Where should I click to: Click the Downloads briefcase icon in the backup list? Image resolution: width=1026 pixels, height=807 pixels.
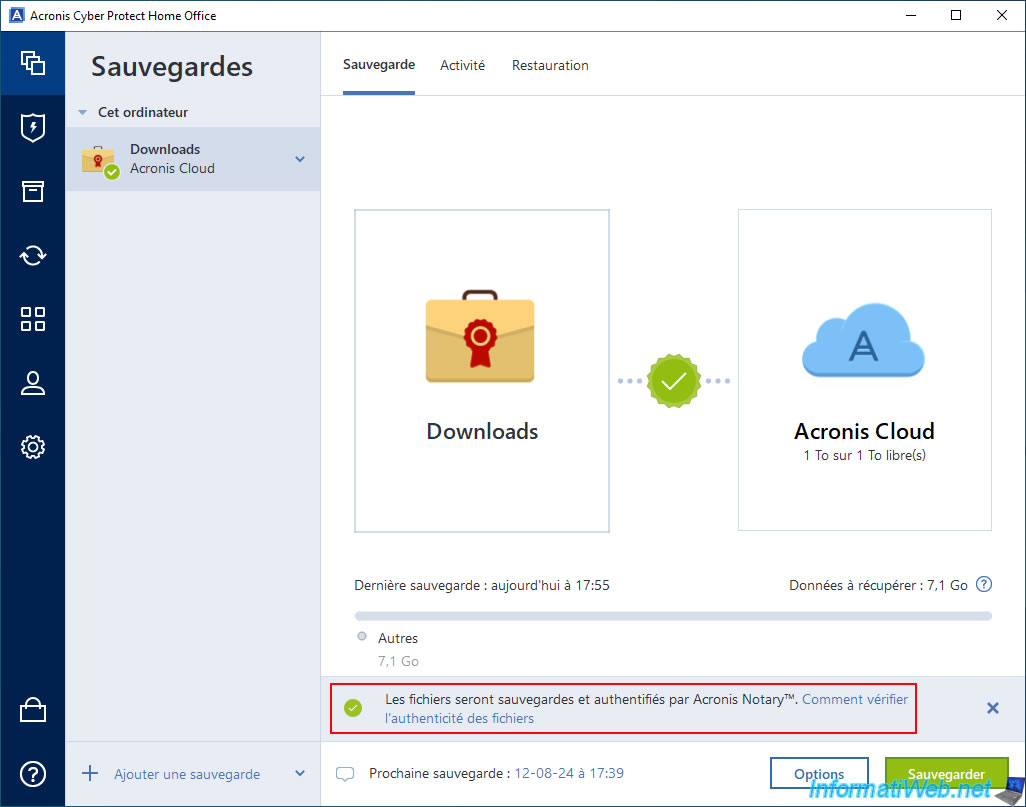[99, 161]
